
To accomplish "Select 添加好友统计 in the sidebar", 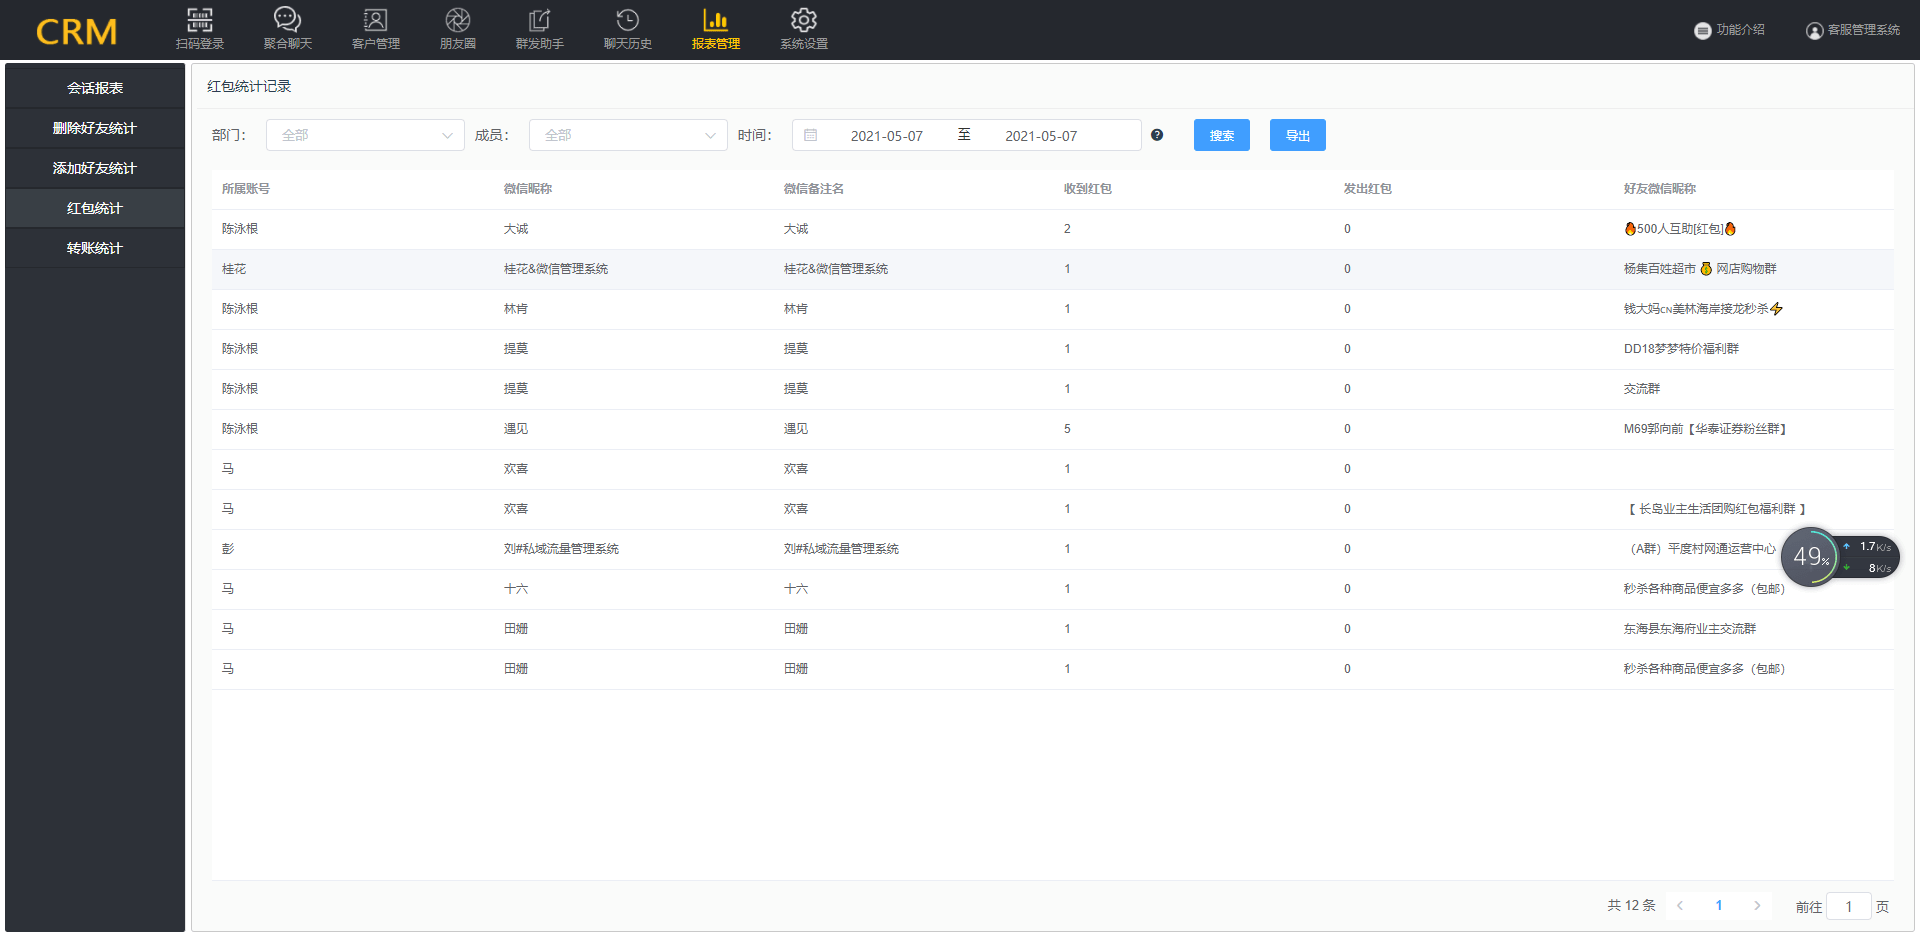I will point(95,168).
